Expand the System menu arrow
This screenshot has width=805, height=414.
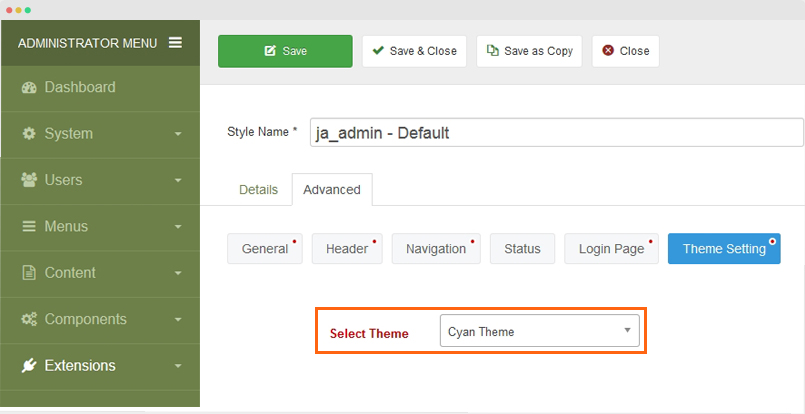pos(178,134)
